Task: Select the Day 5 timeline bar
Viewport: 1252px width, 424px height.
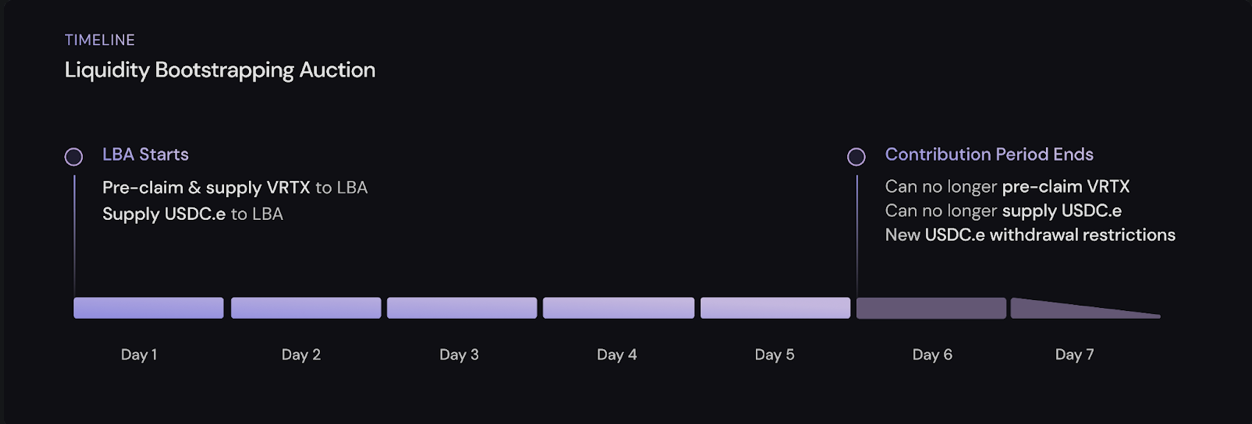Action: click(775, 308)
